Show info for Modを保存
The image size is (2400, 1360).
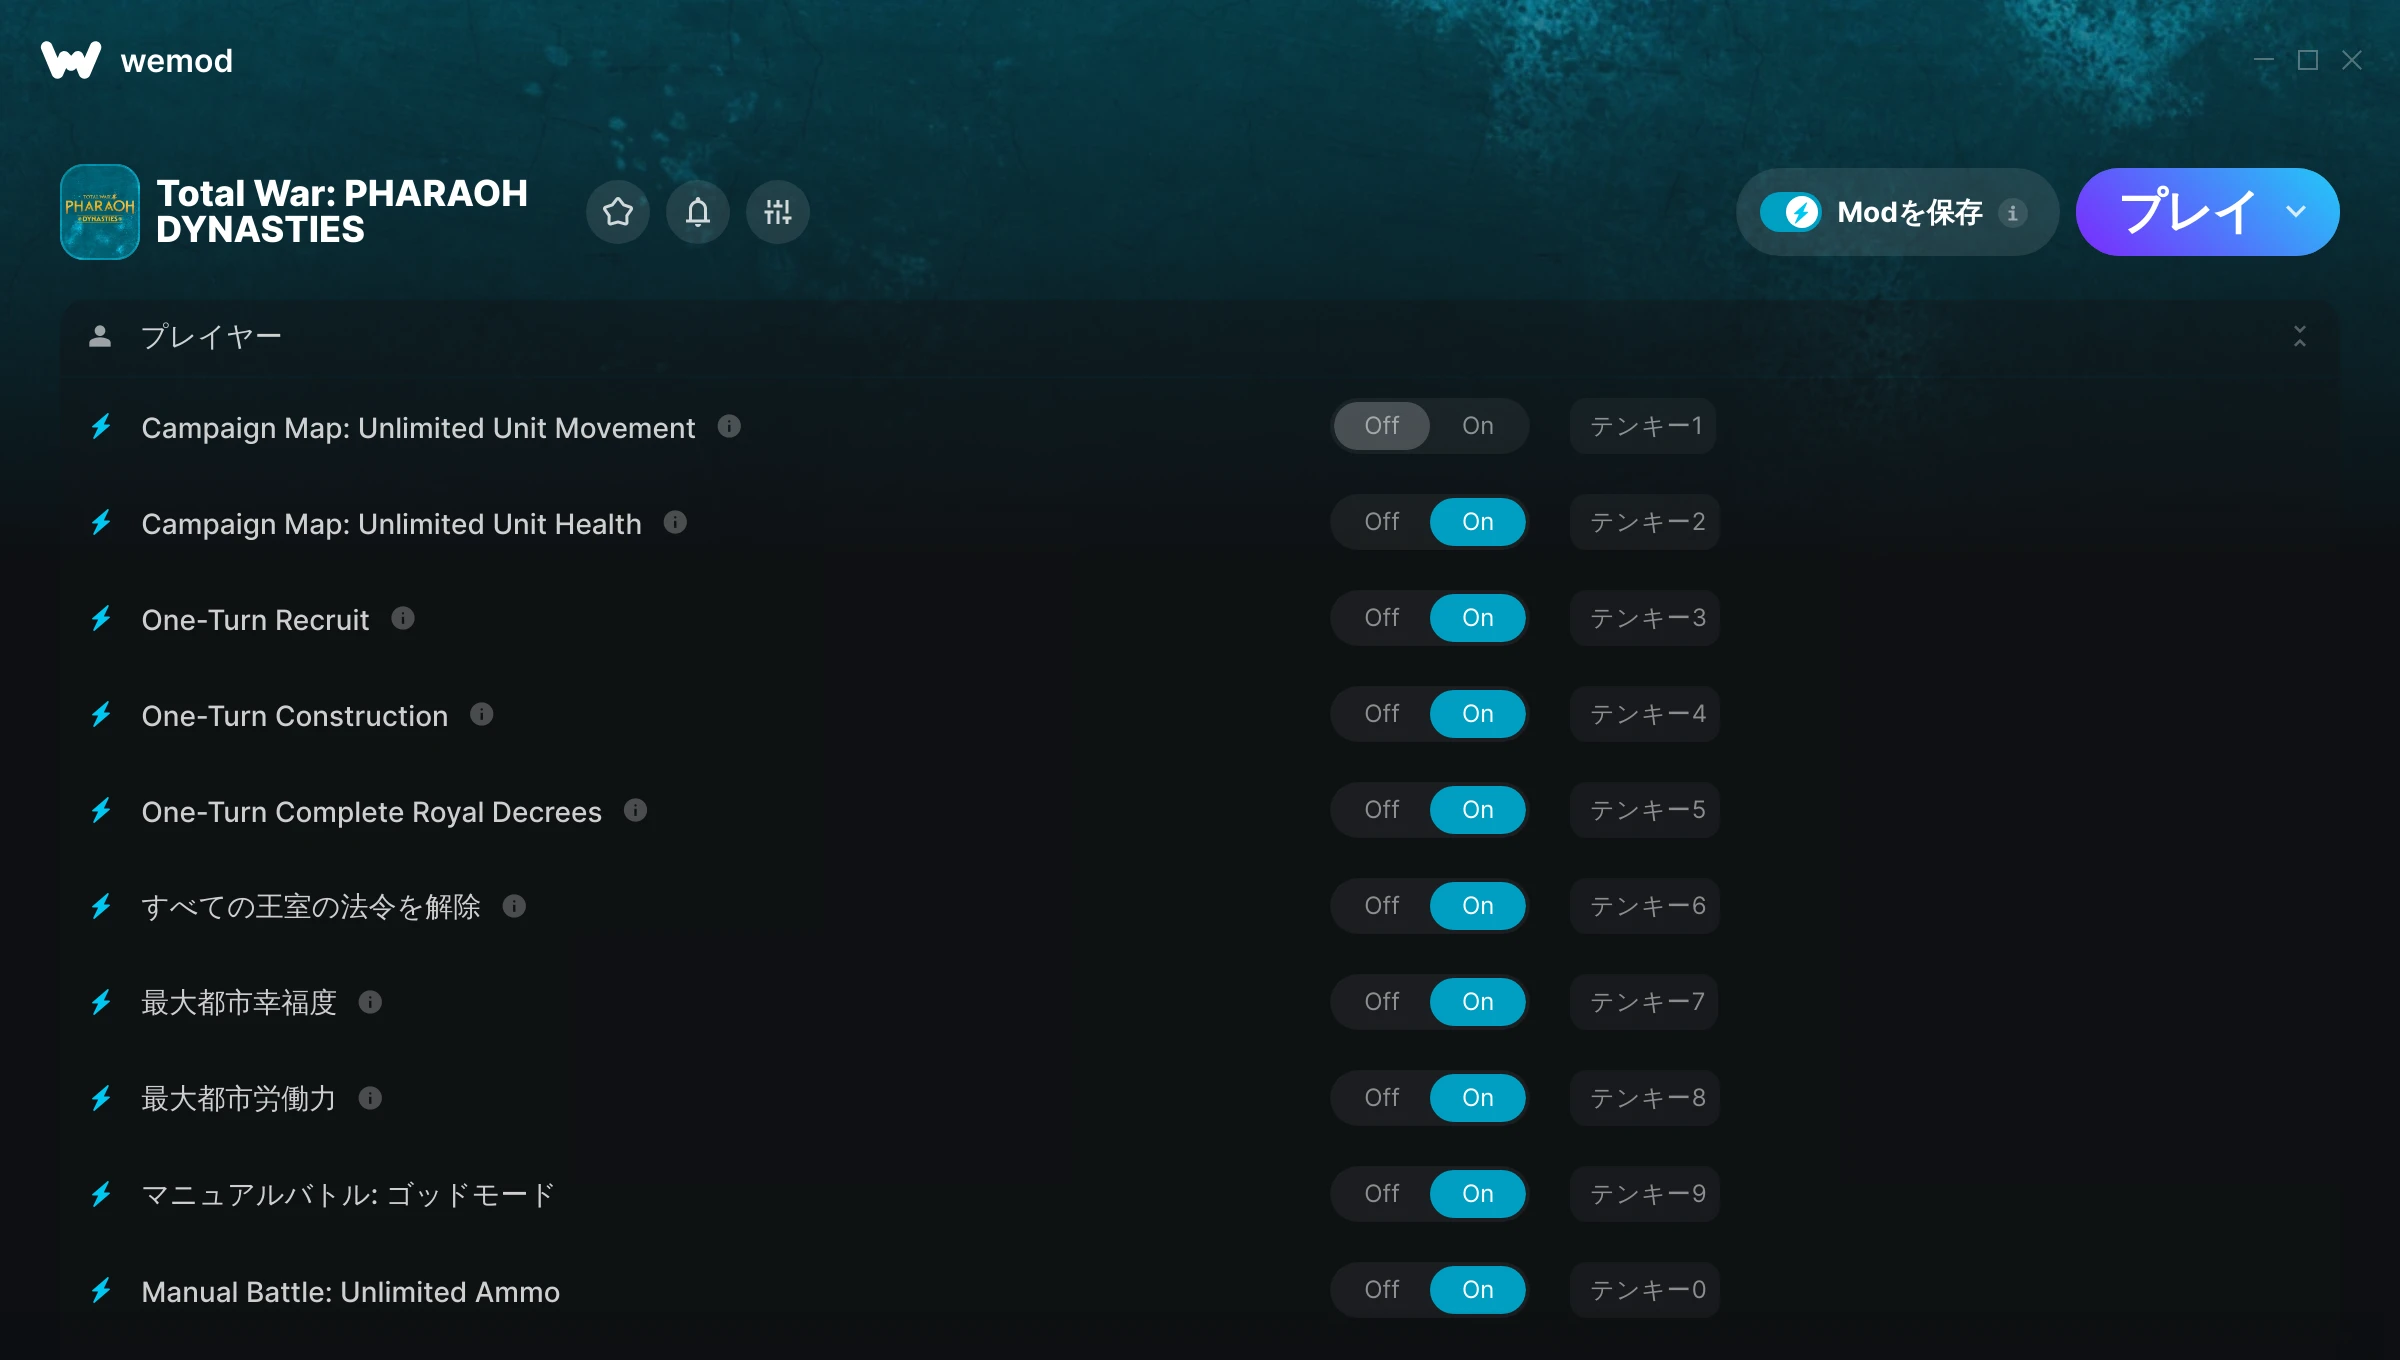[2013, 213]
